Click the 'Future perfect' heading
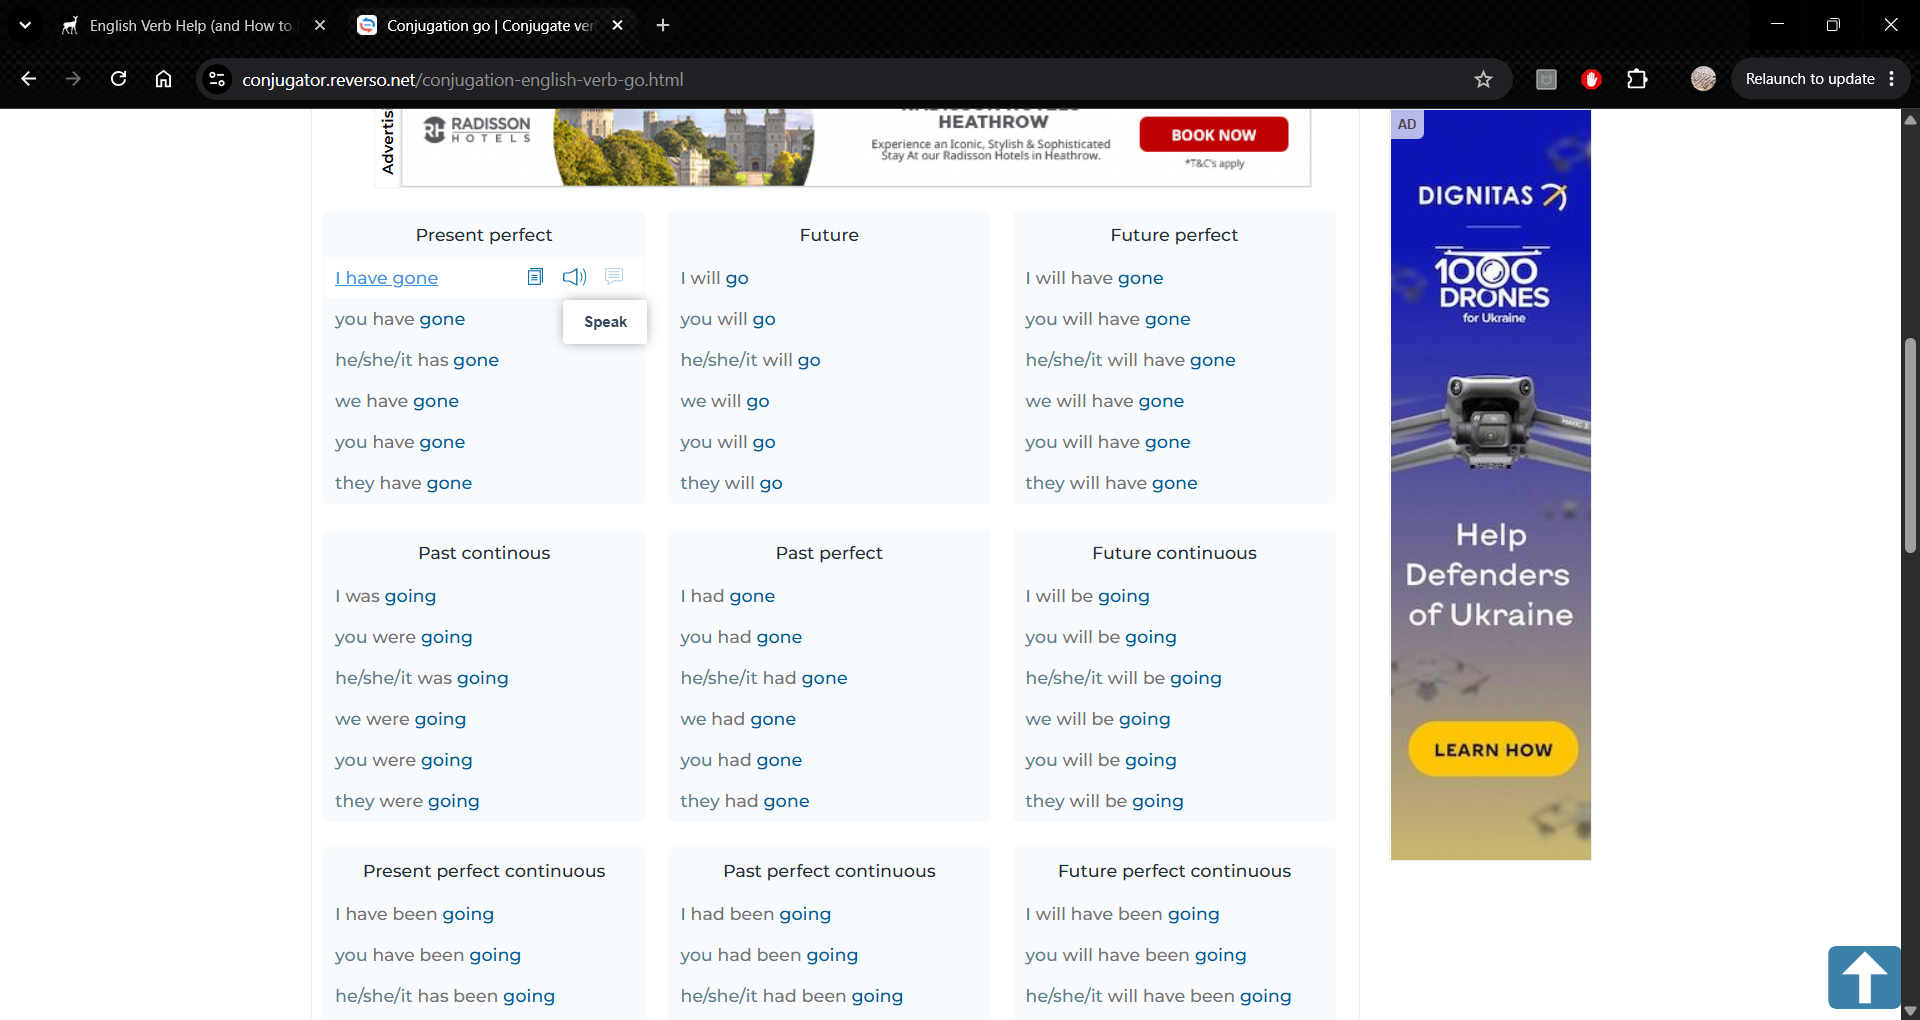 tap(1174, 235)
